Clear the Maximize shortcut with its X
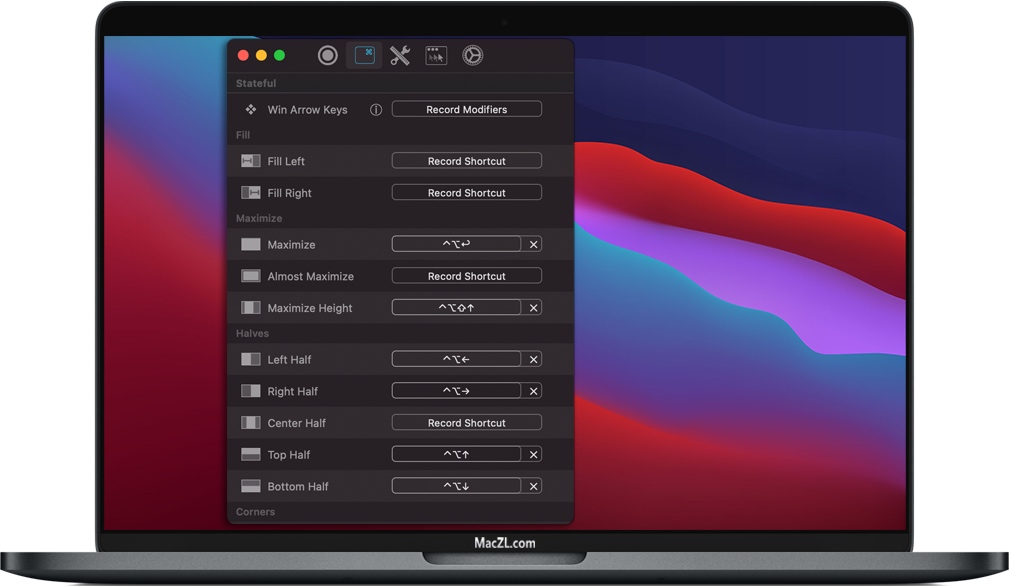The height and width of the screenshot is (586, 1009). pos(533,244)
